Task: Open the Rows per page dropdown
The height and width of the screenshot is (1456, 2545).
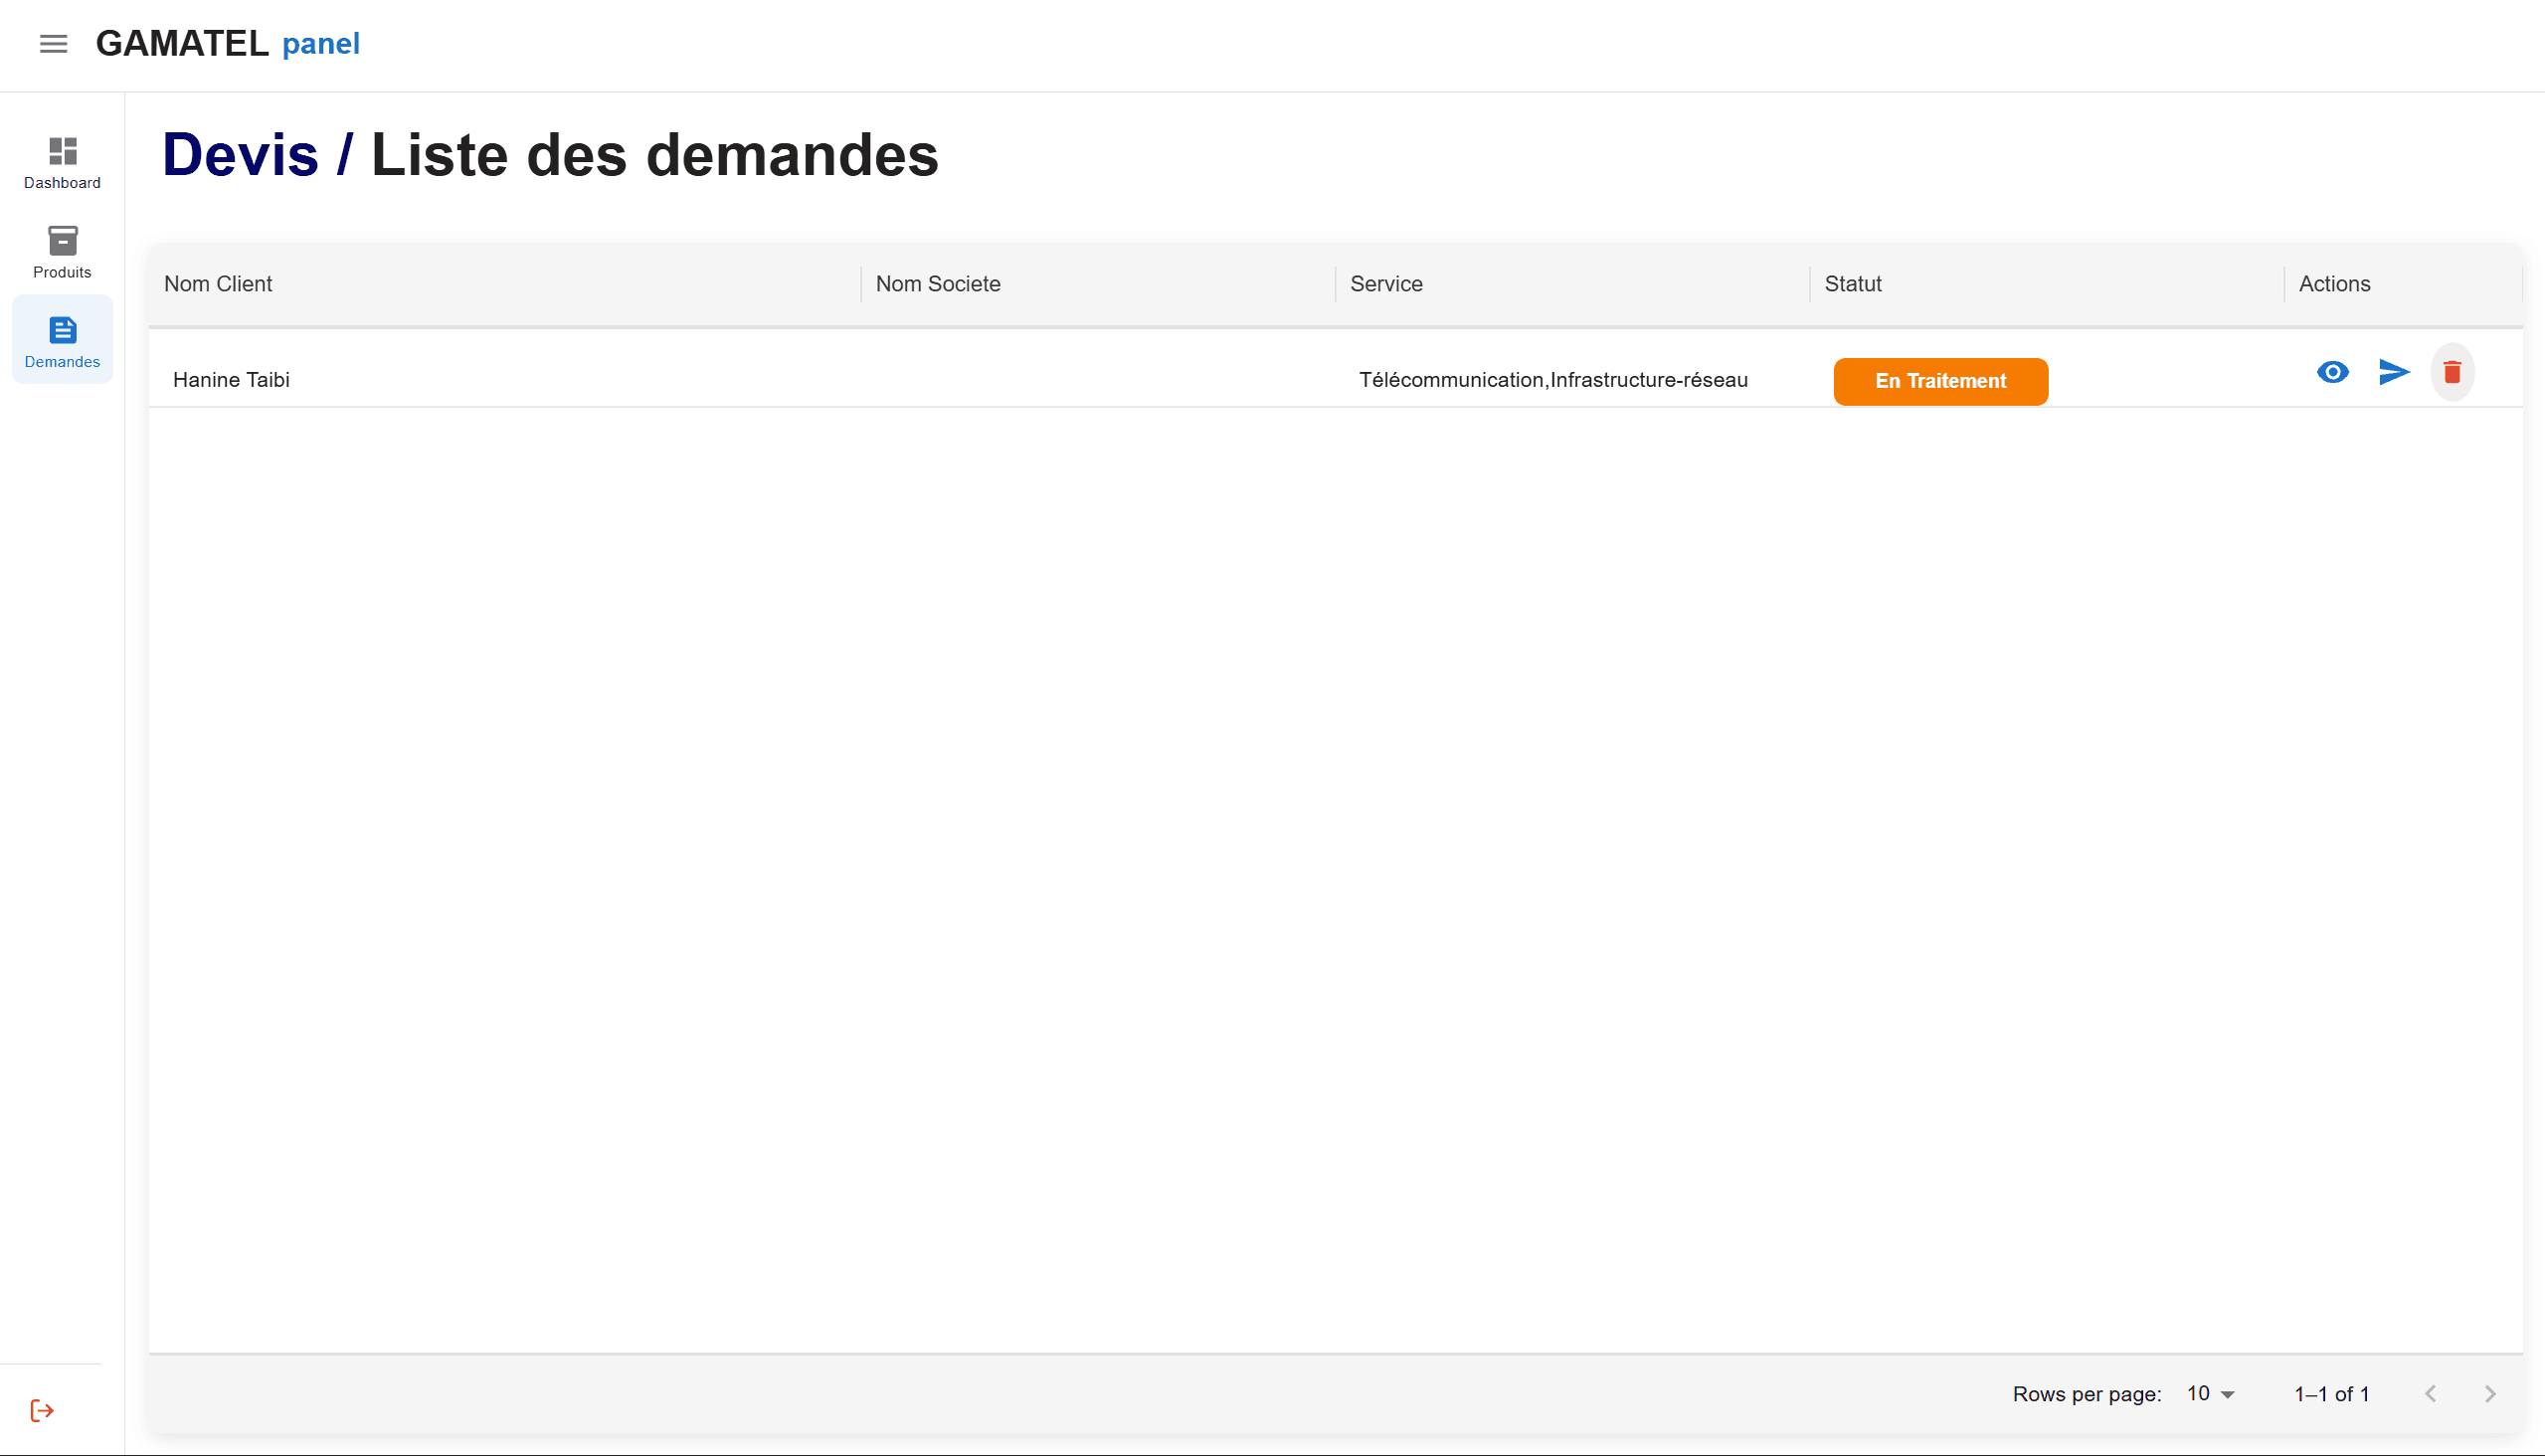Action: [x=2210, y=1393]
